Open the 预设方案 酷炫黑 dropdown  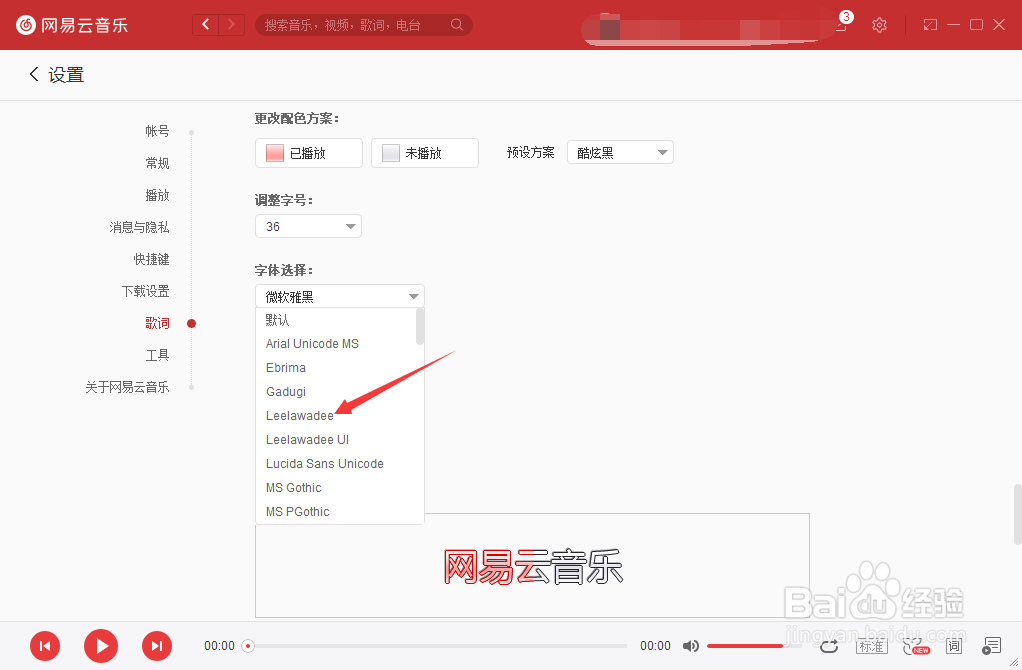[x=620, y=153]
